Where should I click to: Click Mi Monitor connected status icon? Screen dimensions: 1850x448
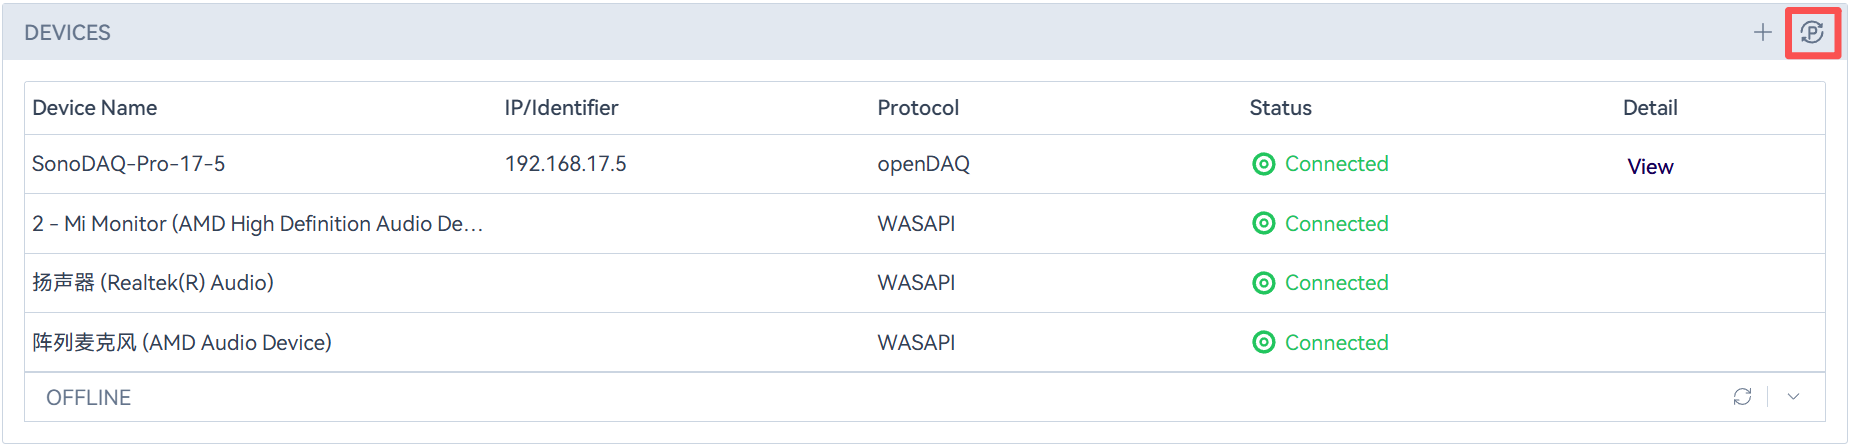(1264, 223)
